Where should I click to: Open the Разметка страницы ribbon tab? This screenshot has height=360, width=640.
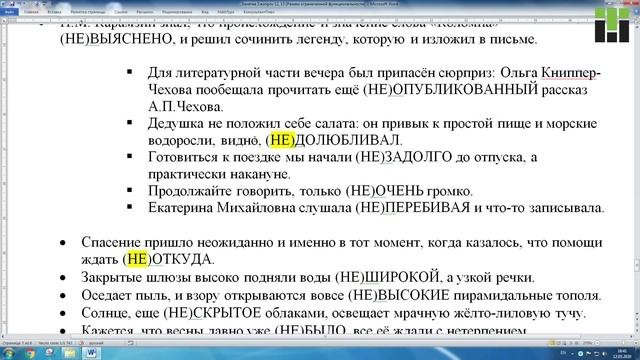point(88,12)
